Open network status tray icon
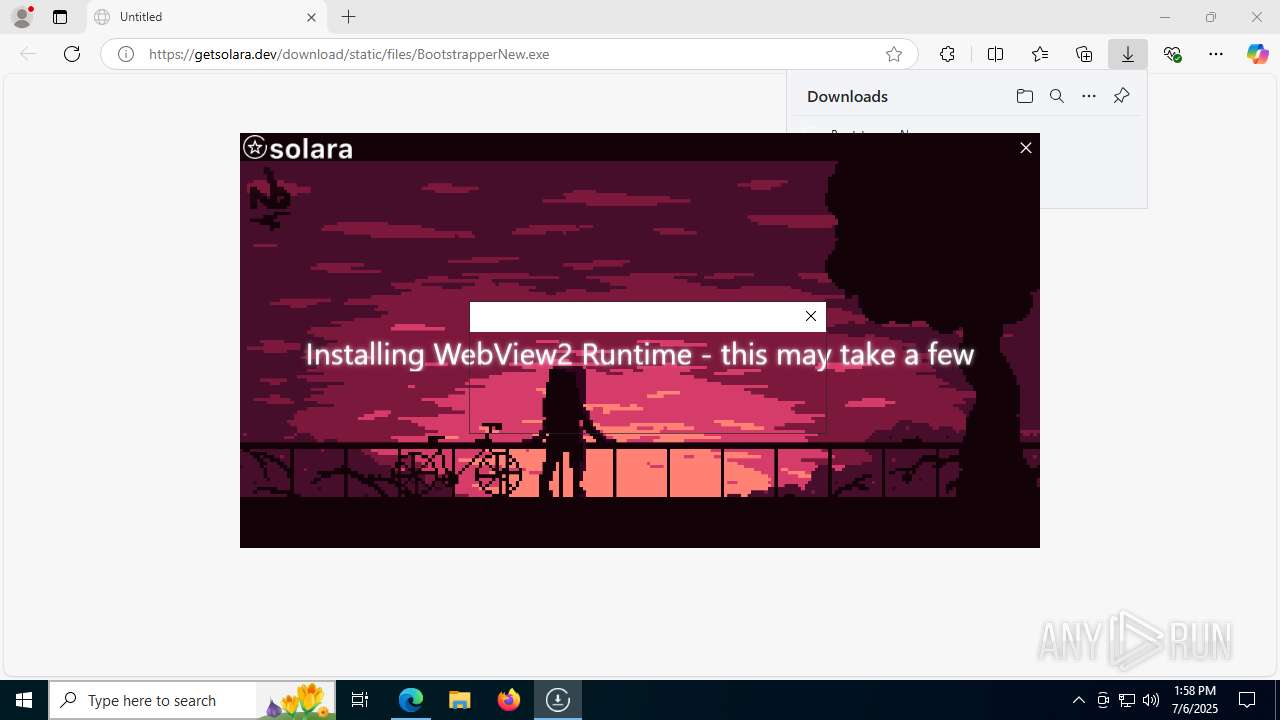This screenshot has width=1280, height=720. click(1127, 700)
